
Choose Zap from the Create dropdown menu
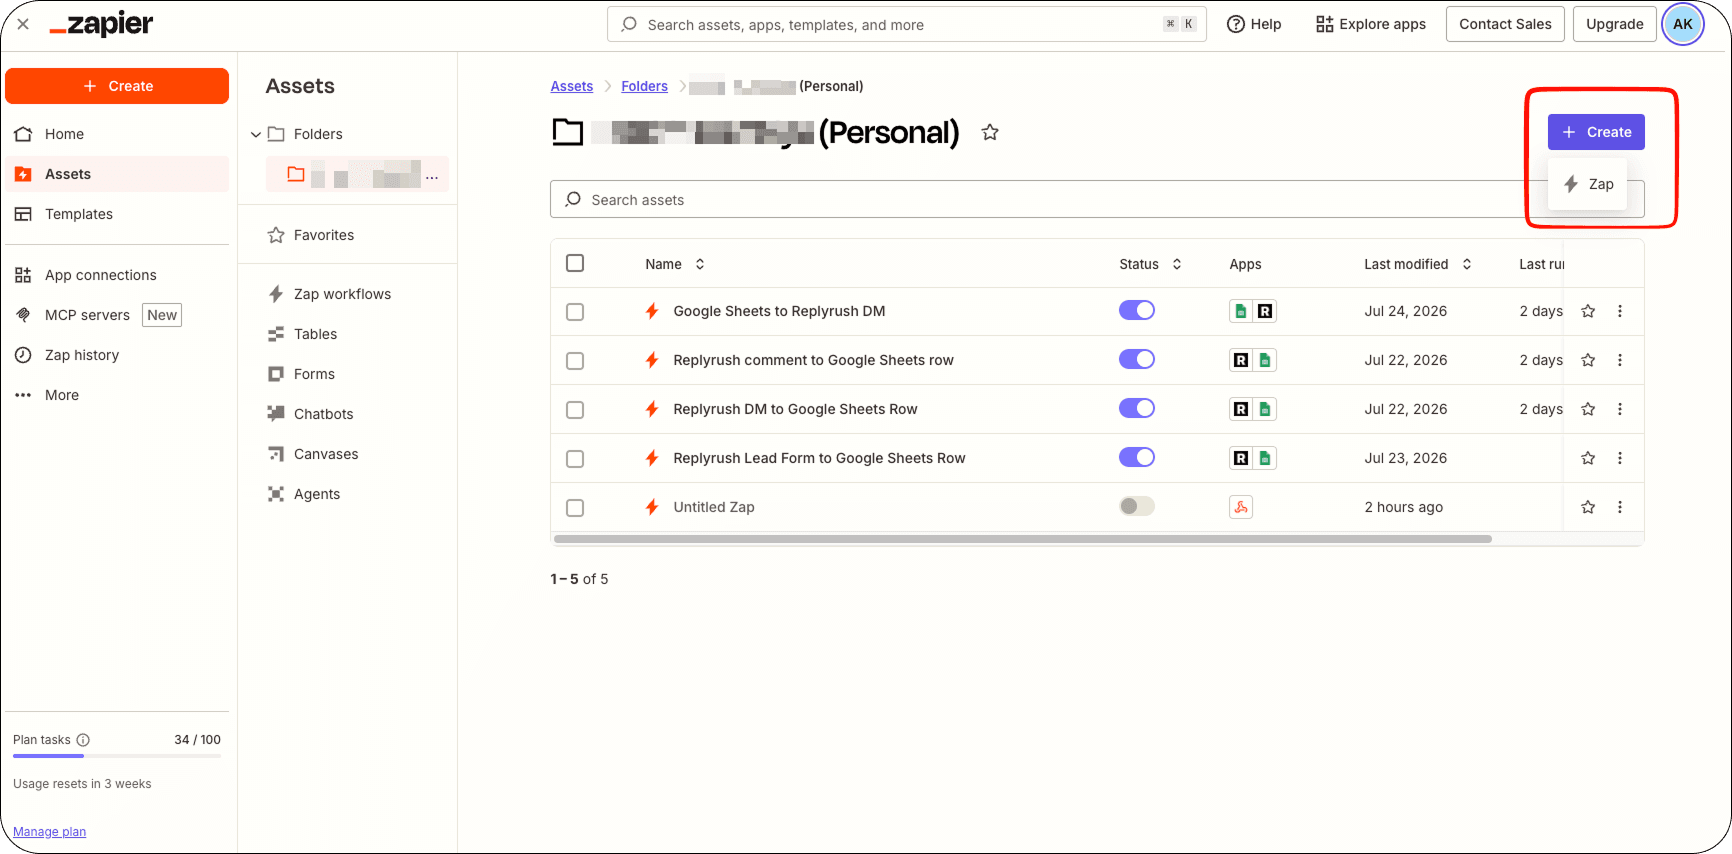pos(1588,184)
